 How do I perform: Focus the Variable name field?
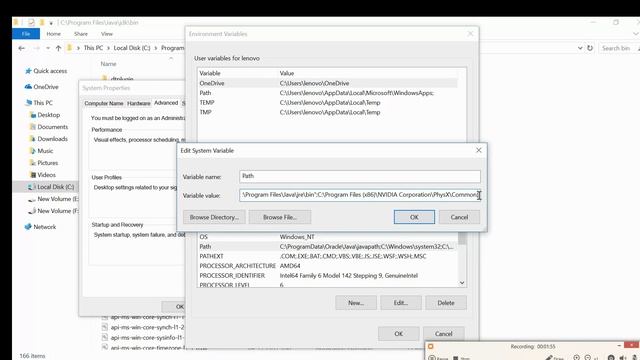click(360, 176)
